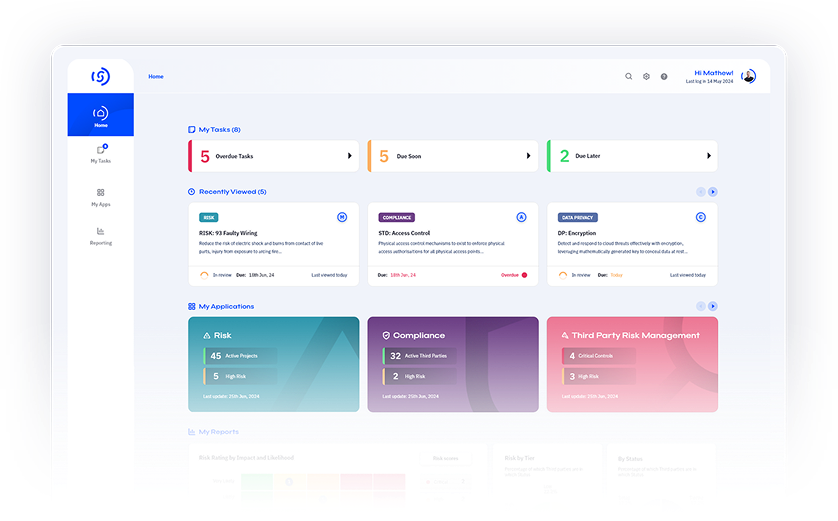The image size is (838, 521).
Task: Open Reporting in the sidebar
Action: click(x=101, y=235)
